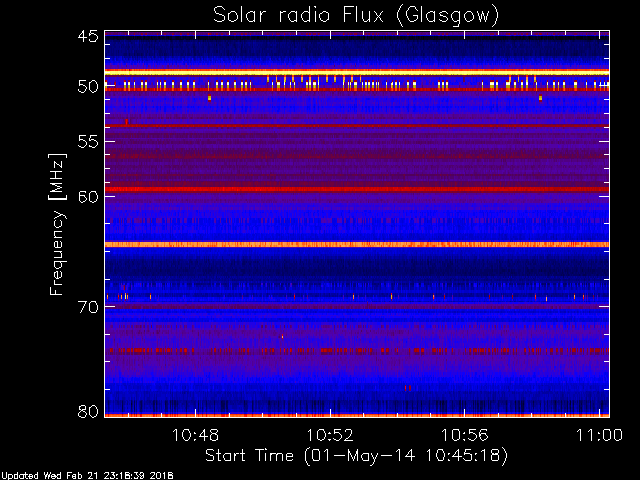Select the 10:48 time tick label
640x480 pixels.
[196, 435]
